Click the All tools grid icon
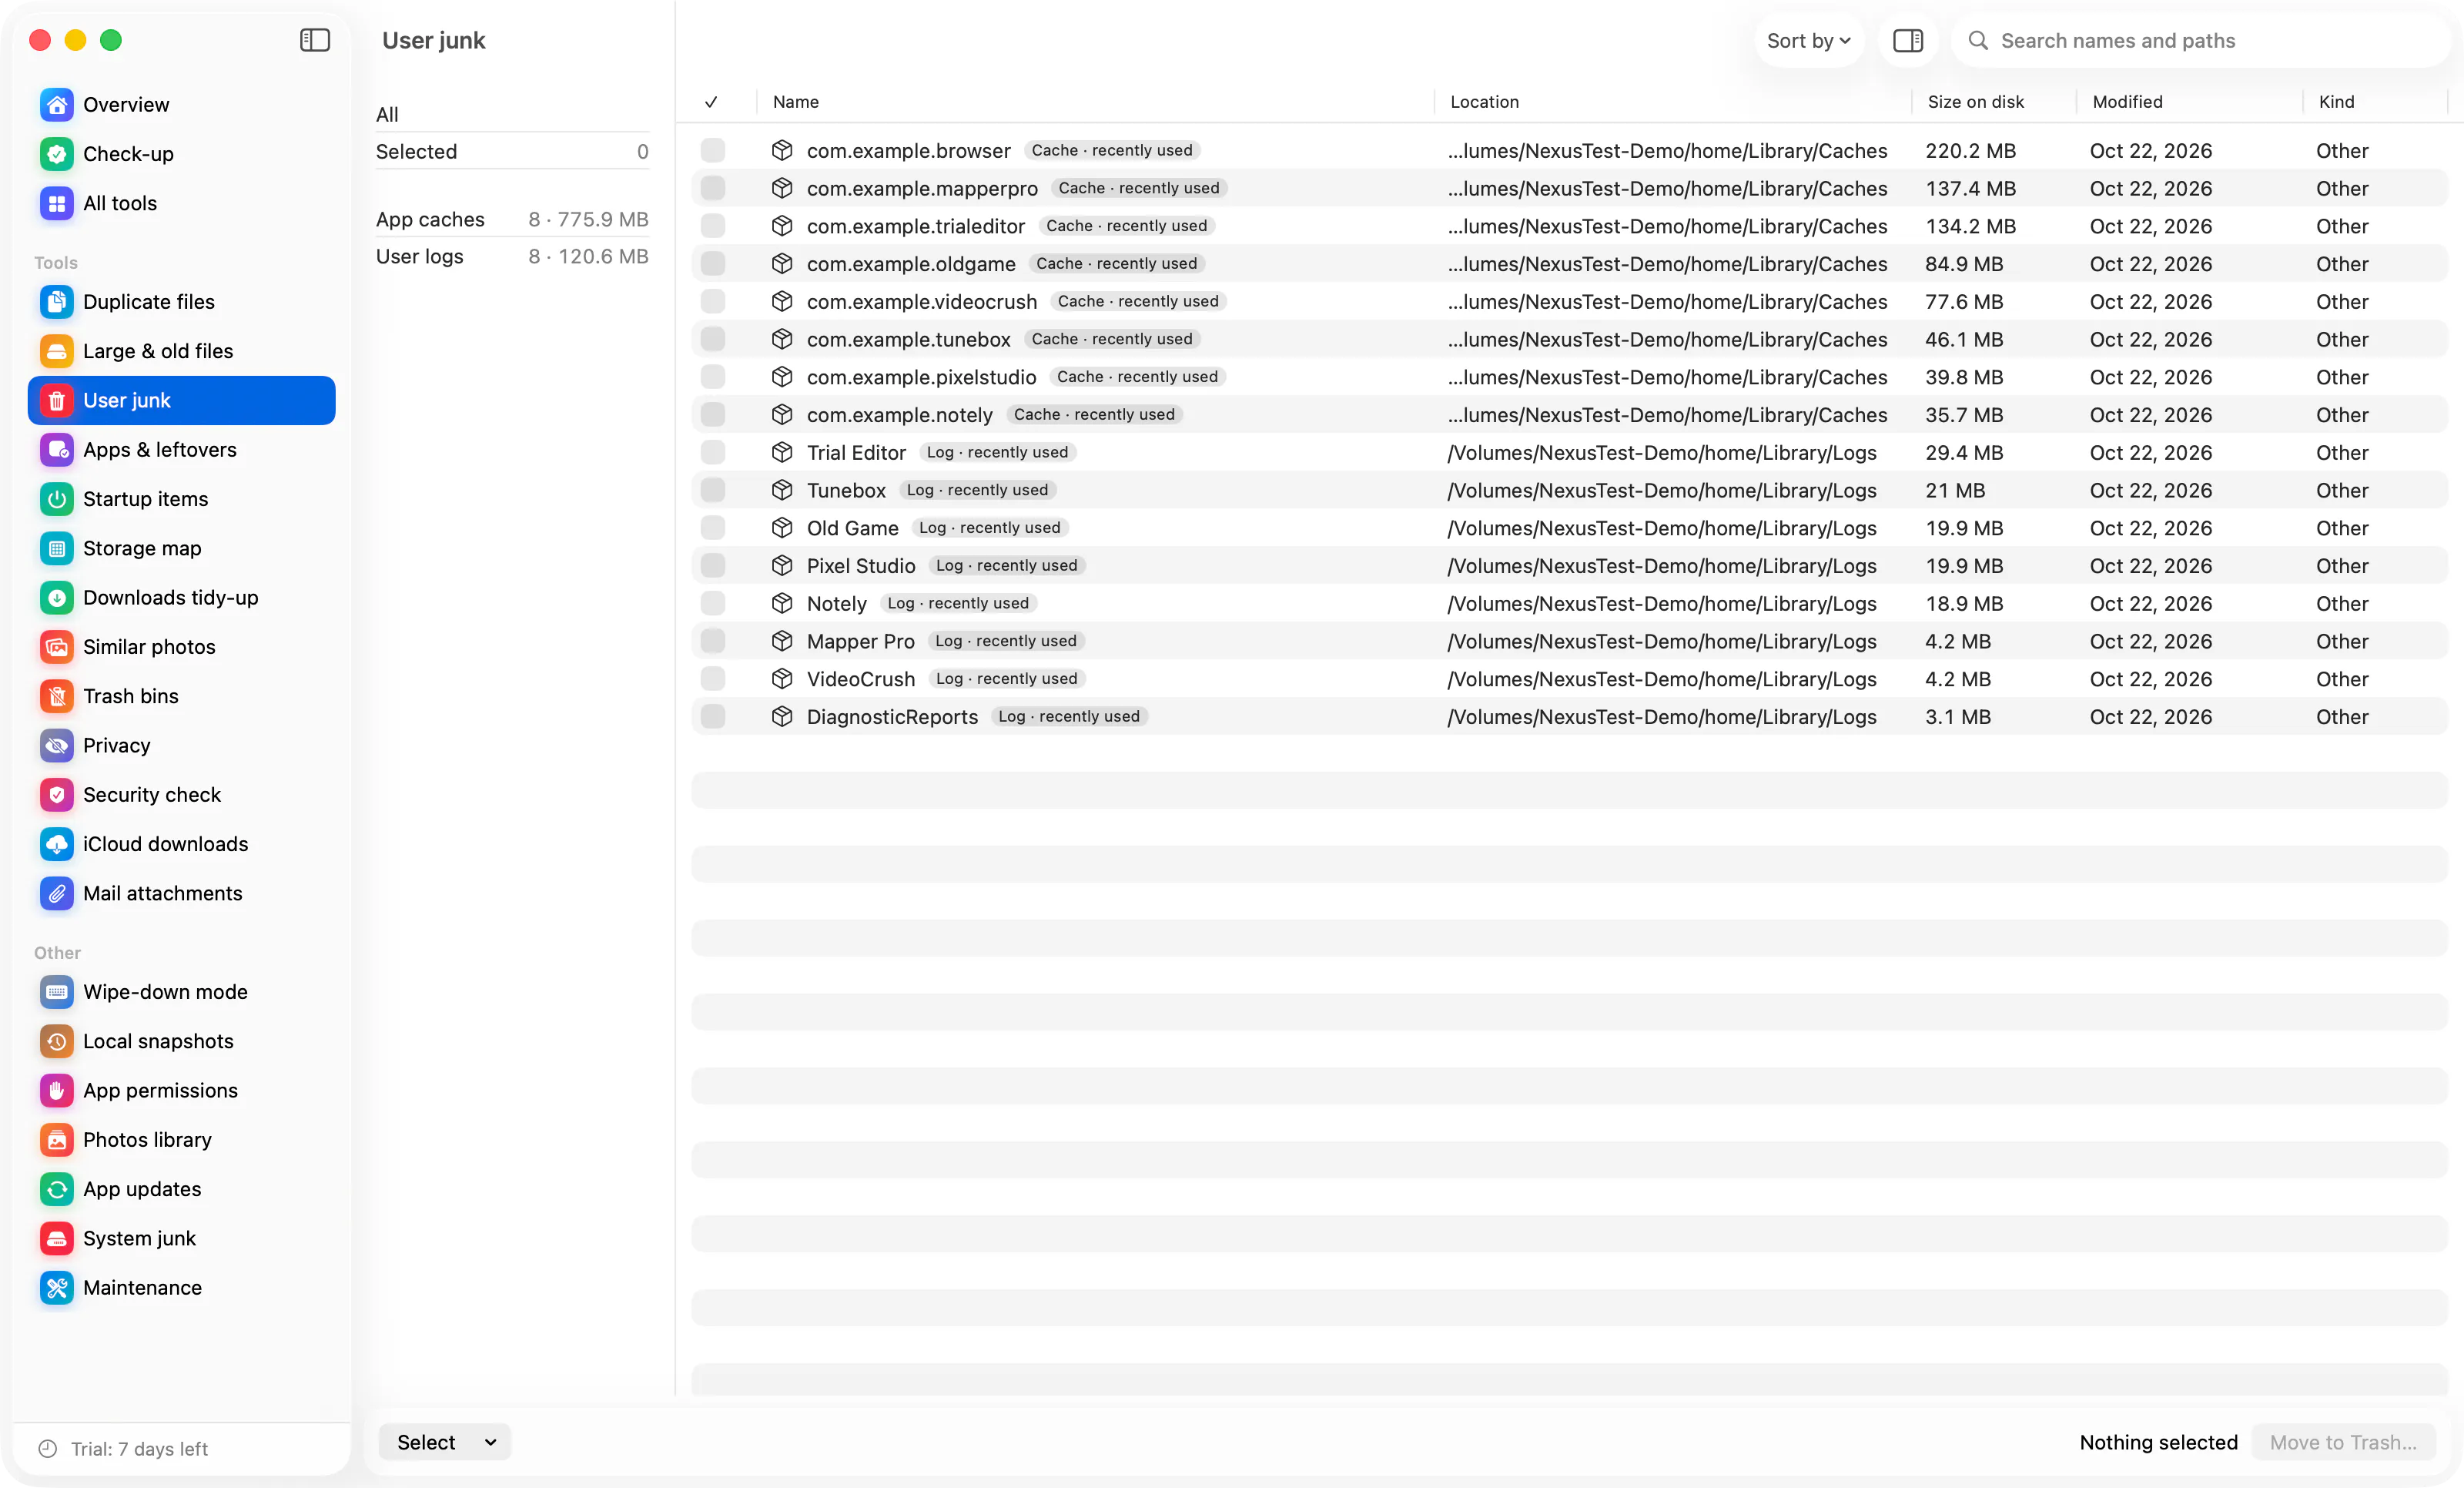The image size is (2464, 1488). [x=57, y=203]
